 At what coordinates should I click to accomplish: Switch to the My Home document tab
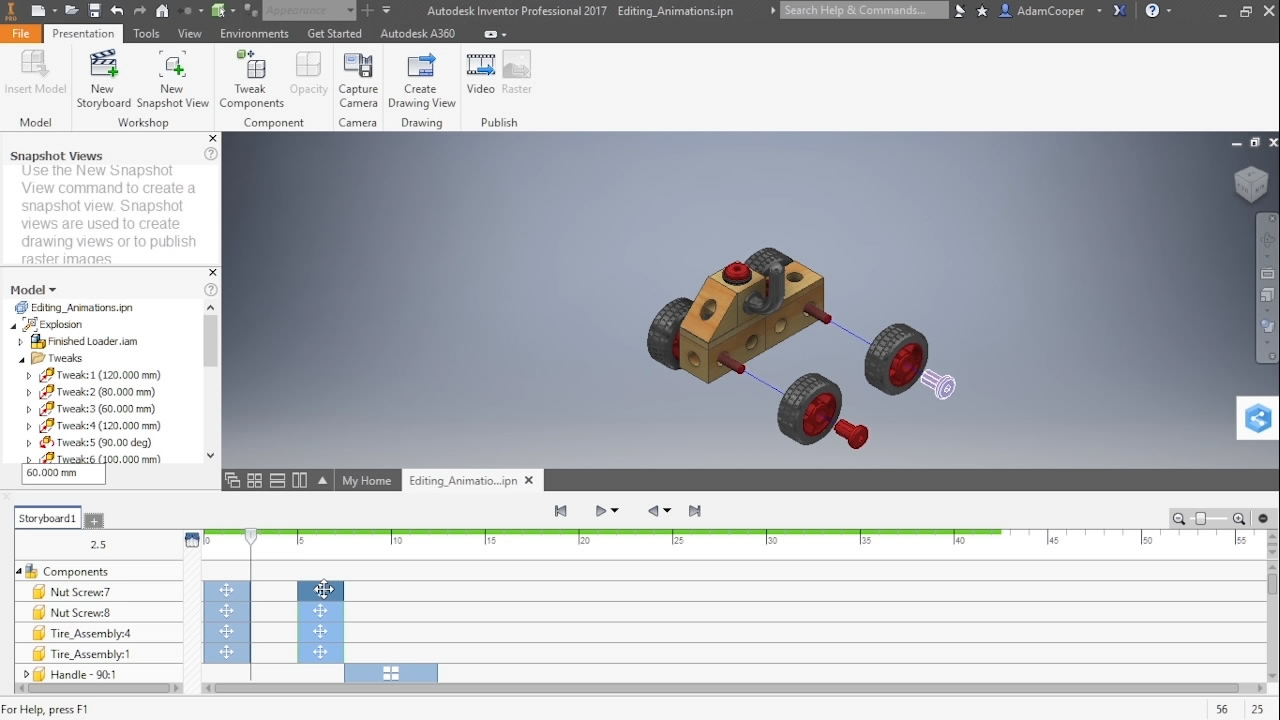pos(366,481)
